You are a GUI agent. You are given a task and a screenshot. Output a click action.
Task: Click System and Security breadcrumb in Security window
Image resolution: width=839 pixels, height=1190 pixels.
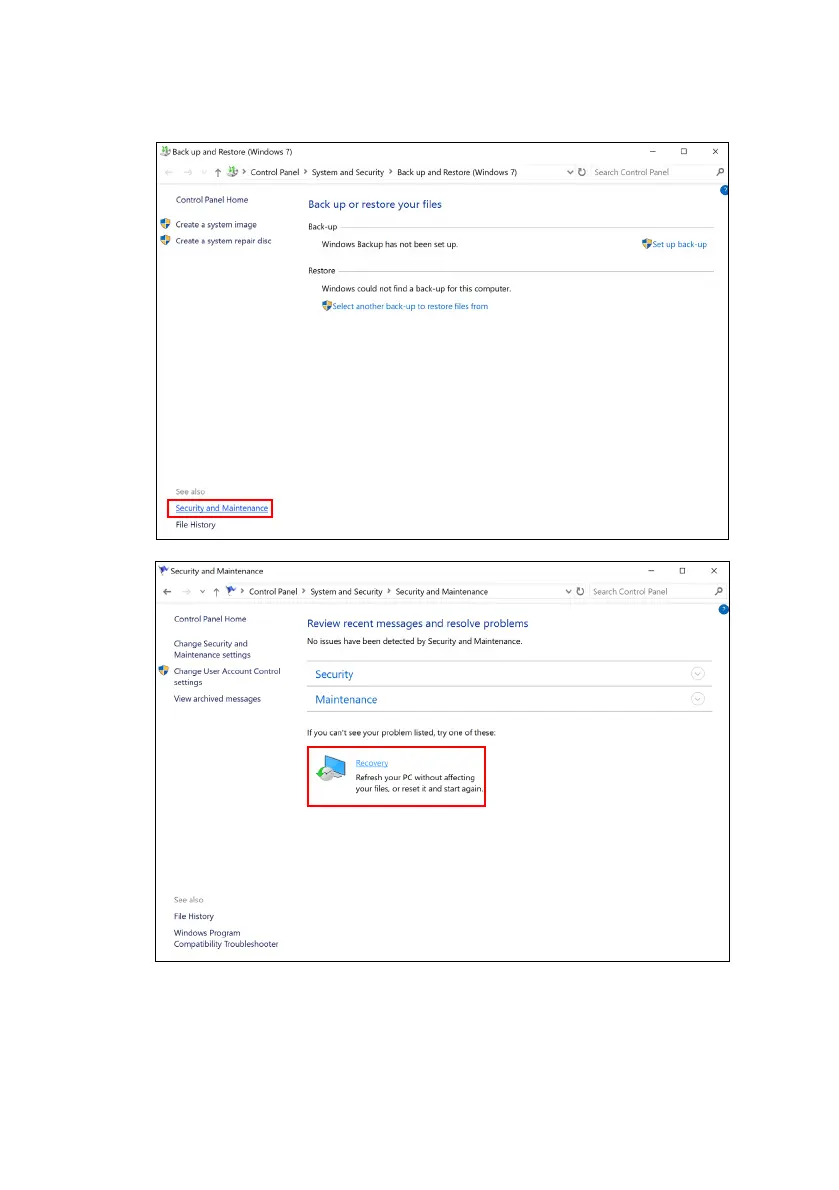click(346, 592)
